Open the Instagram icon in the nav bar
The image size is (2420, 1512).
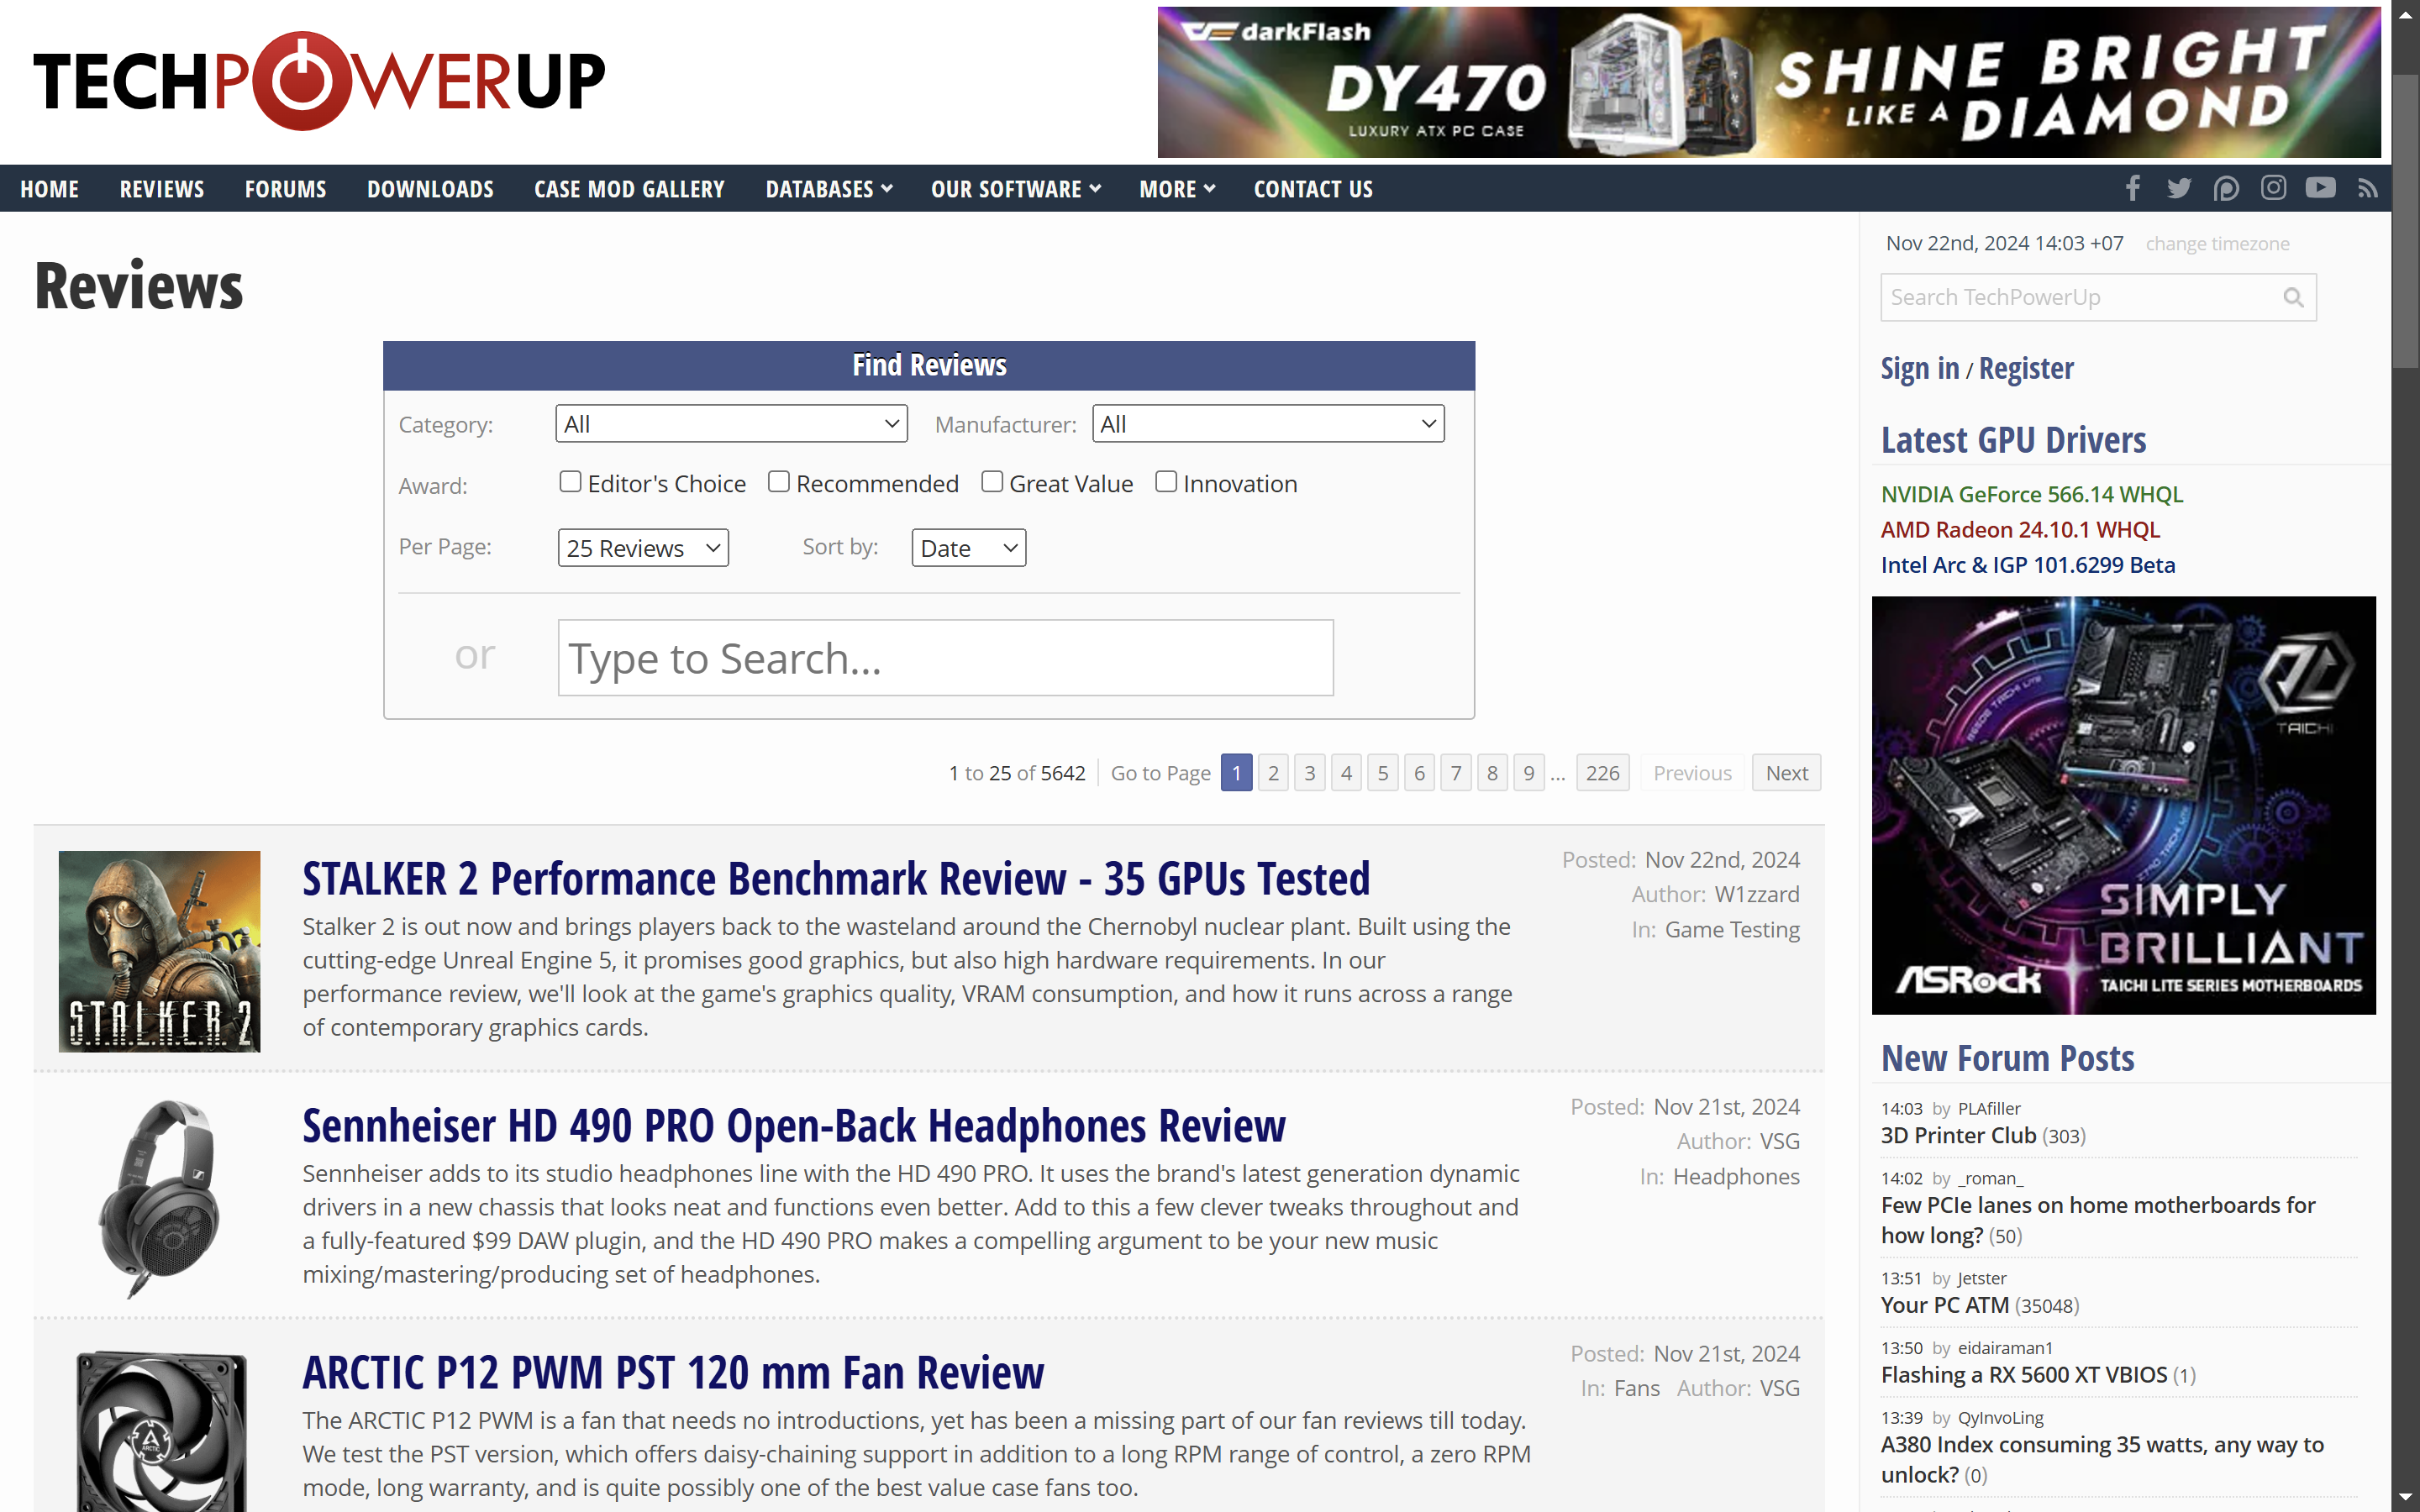point(2273,188)
